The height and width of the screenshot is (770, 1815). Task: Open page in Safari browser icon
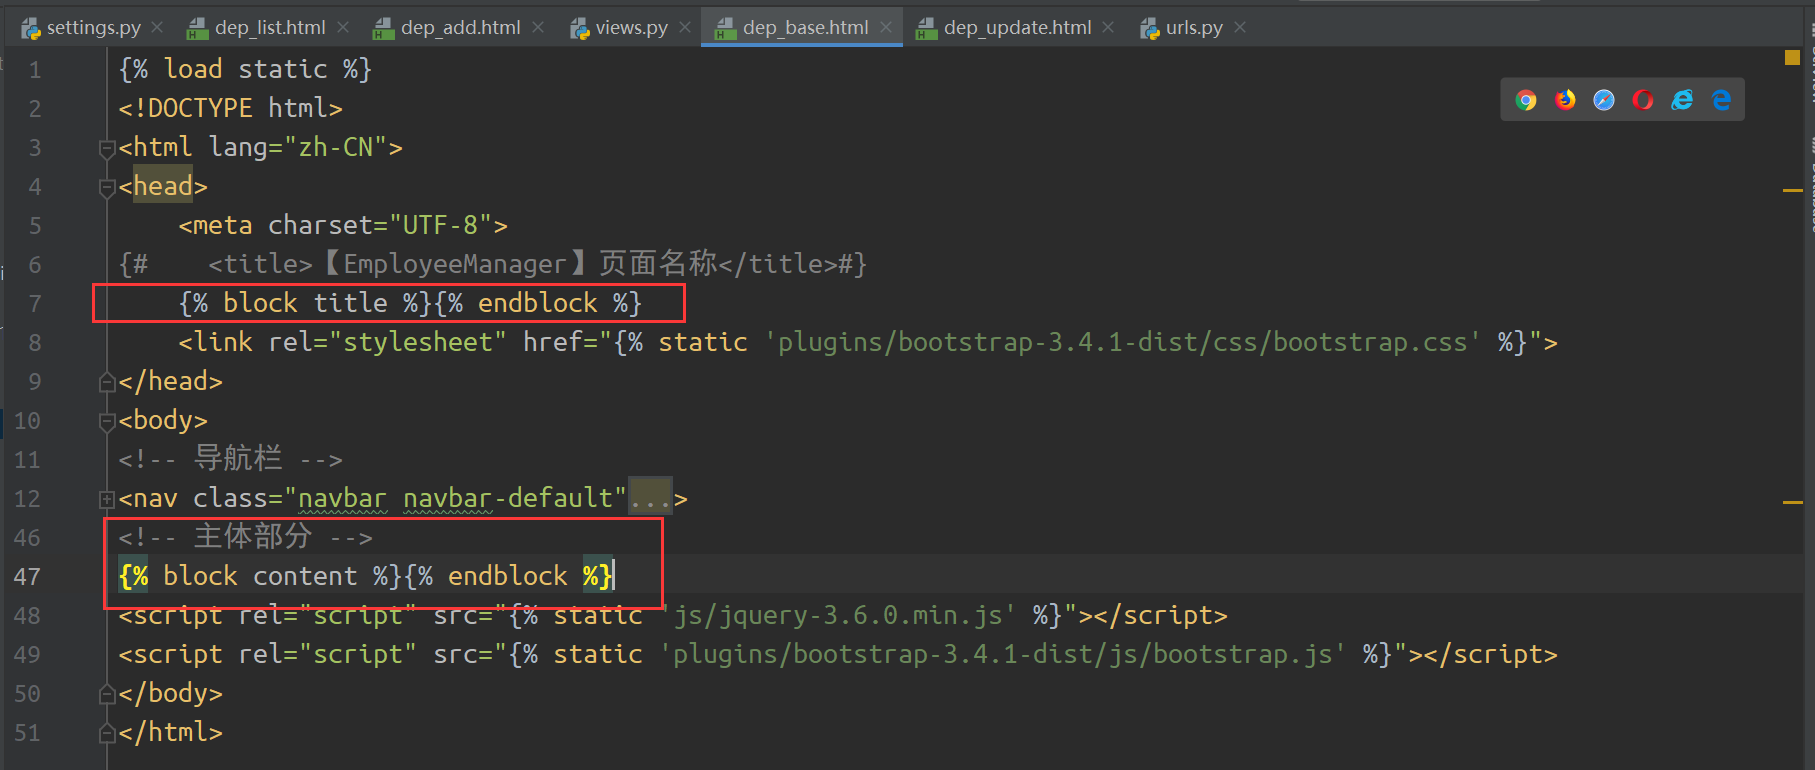pyautogui.click(x=1604, y=100)
